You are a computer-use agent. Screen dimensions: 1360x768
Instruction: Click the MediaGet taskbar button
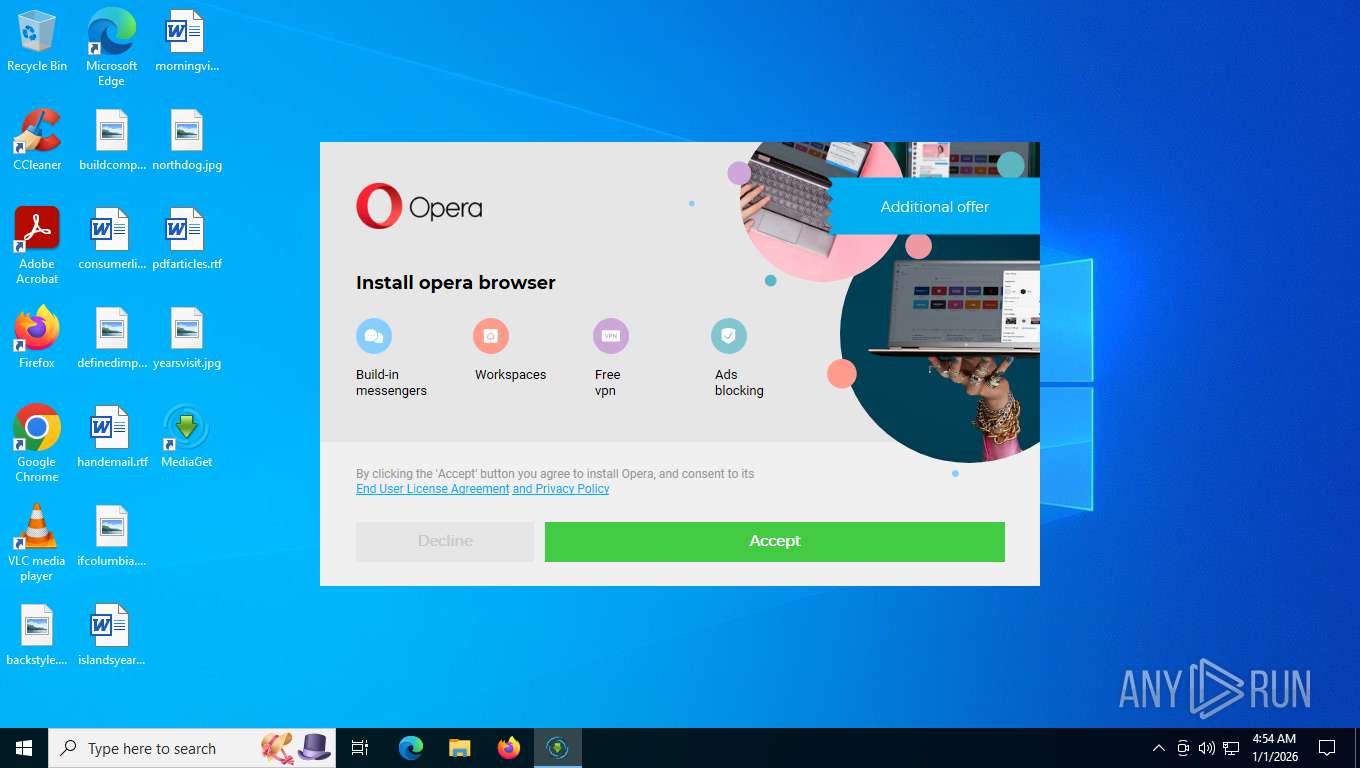[557, 748]
